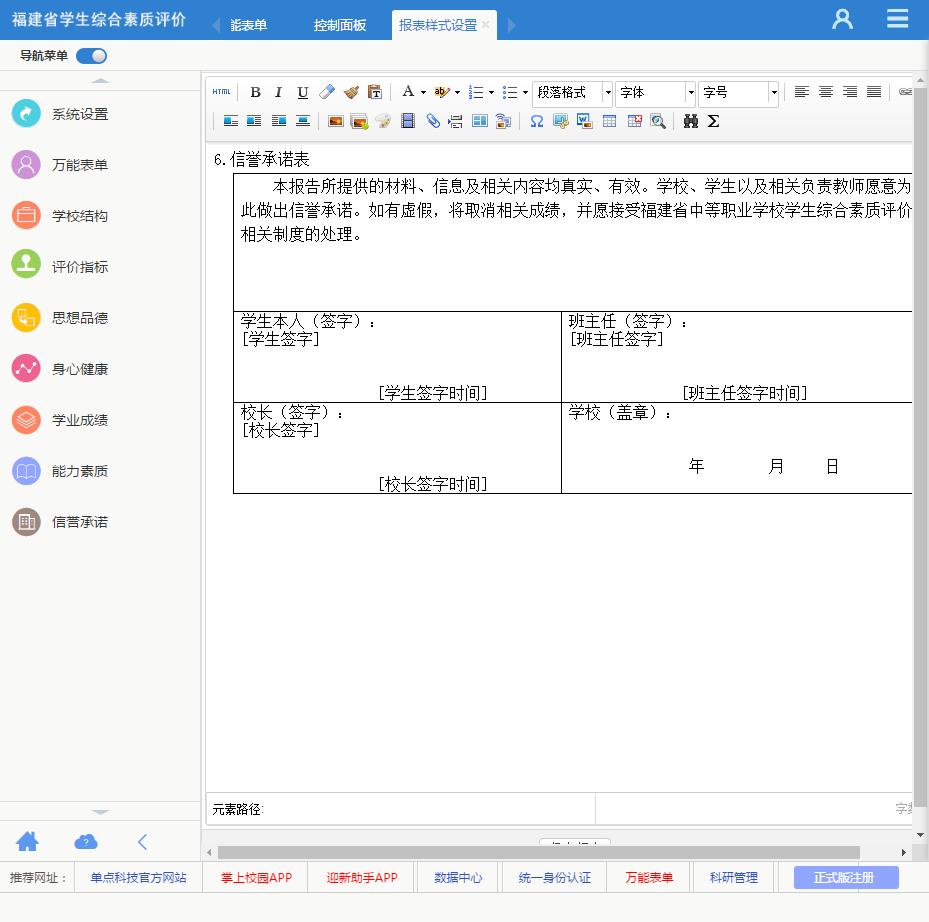The height and width of the screenshot is (922, 929).
Task: Expand numbered list style arrow
Action: click(491, 92)
